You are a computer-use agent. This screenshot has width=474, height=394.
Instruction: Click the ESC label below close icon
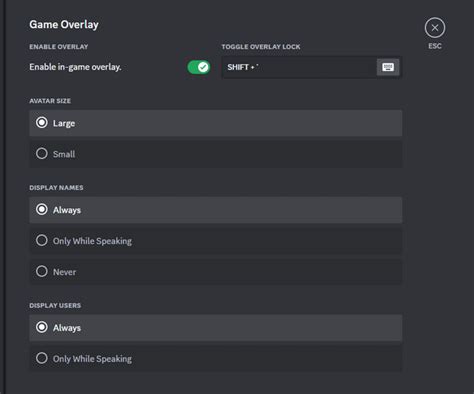pos(435,46)
